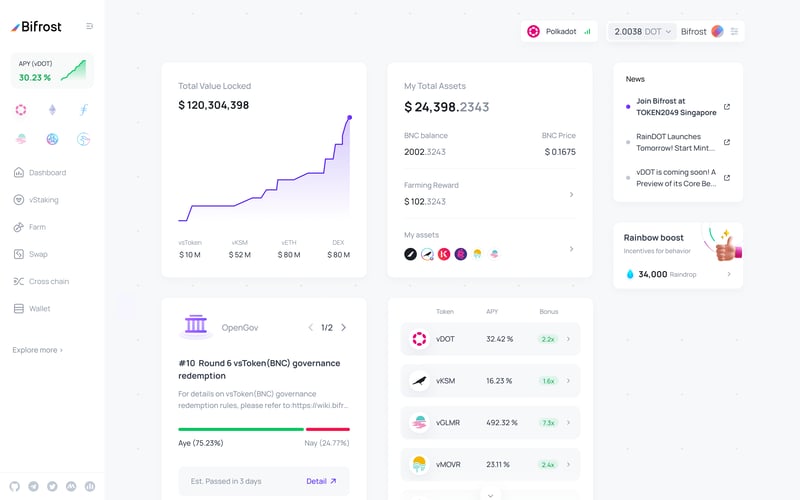Select the Polkadot chain icon in sidebar
This screenshot has width=800, height=500.
point(21,110)
